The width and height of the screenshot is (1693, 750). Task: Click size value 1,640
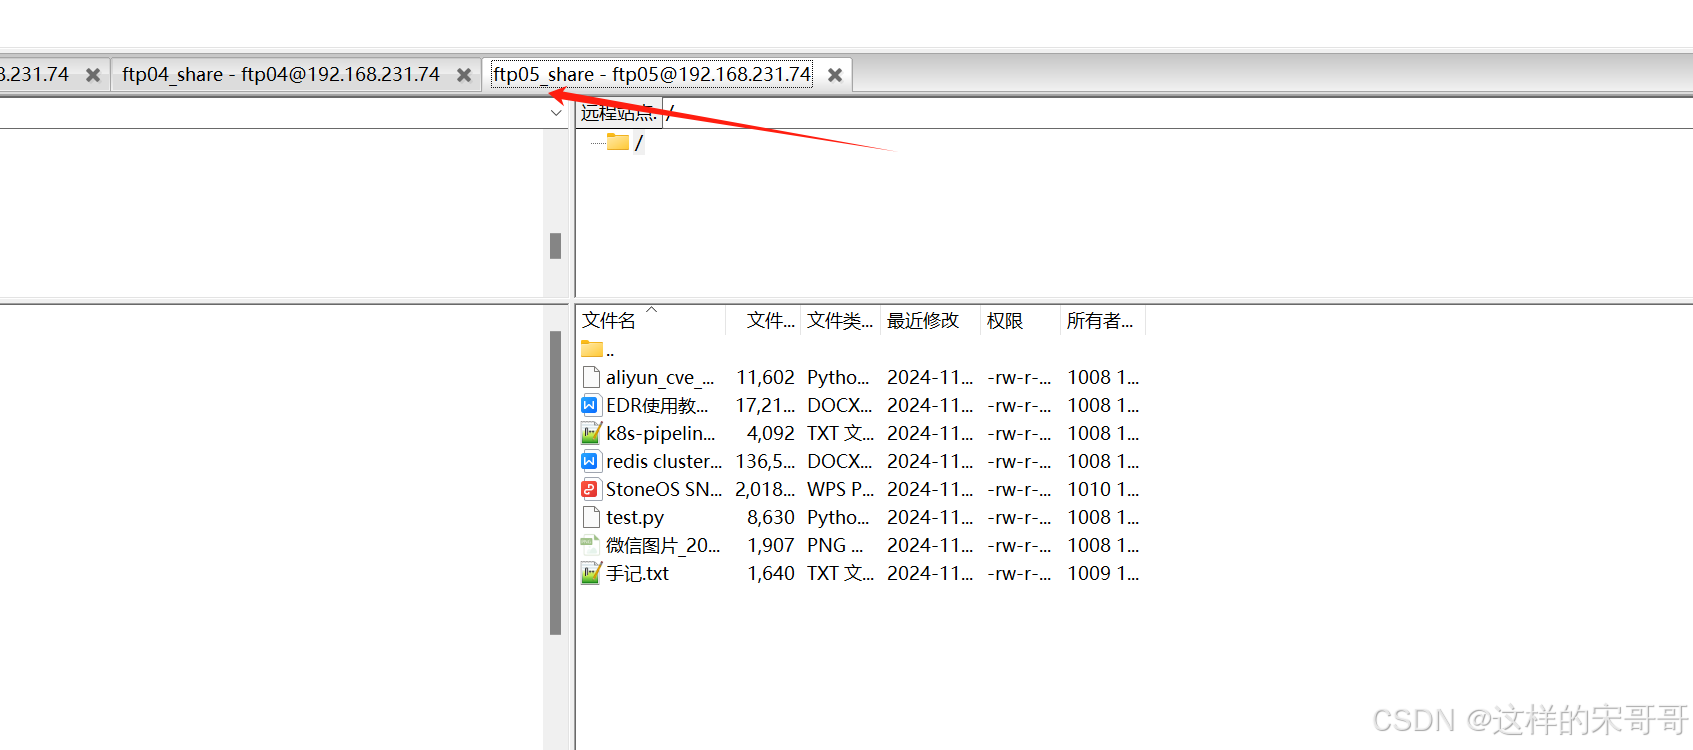point(770,574)
